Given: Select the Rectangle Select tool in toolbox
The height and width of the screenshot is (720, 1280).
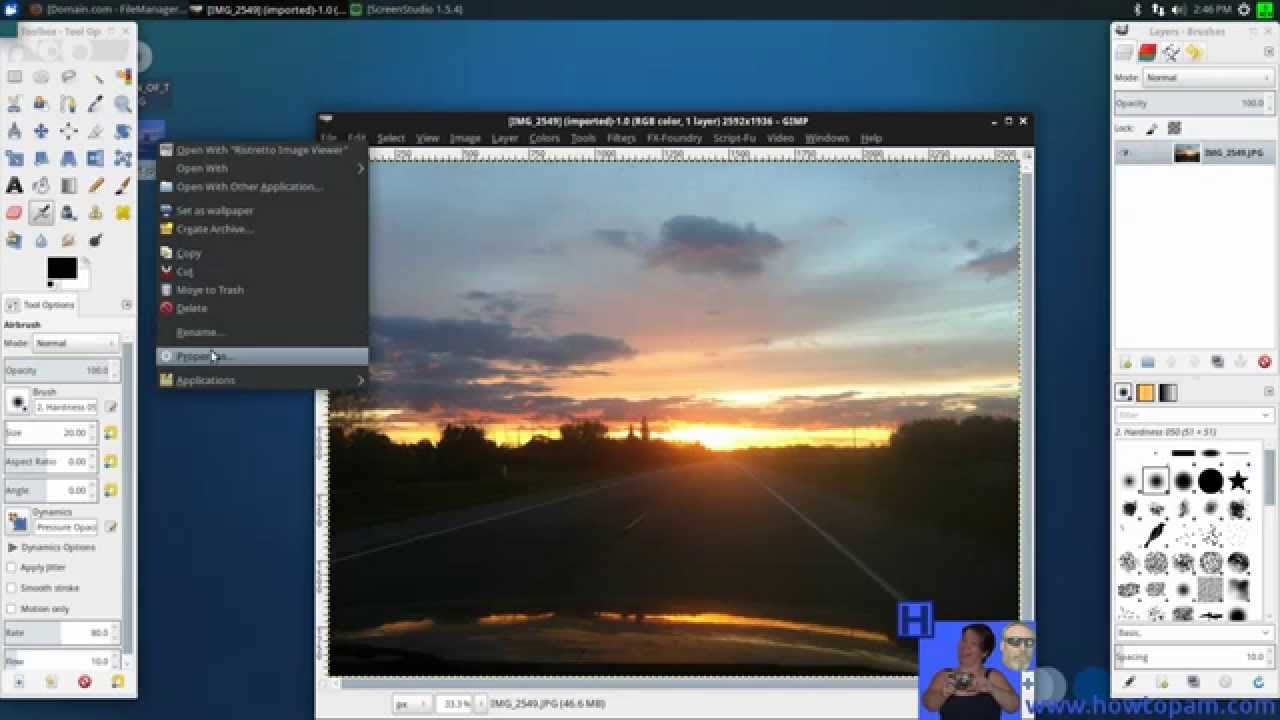Looking at the screenshot, I should (14, 77).
